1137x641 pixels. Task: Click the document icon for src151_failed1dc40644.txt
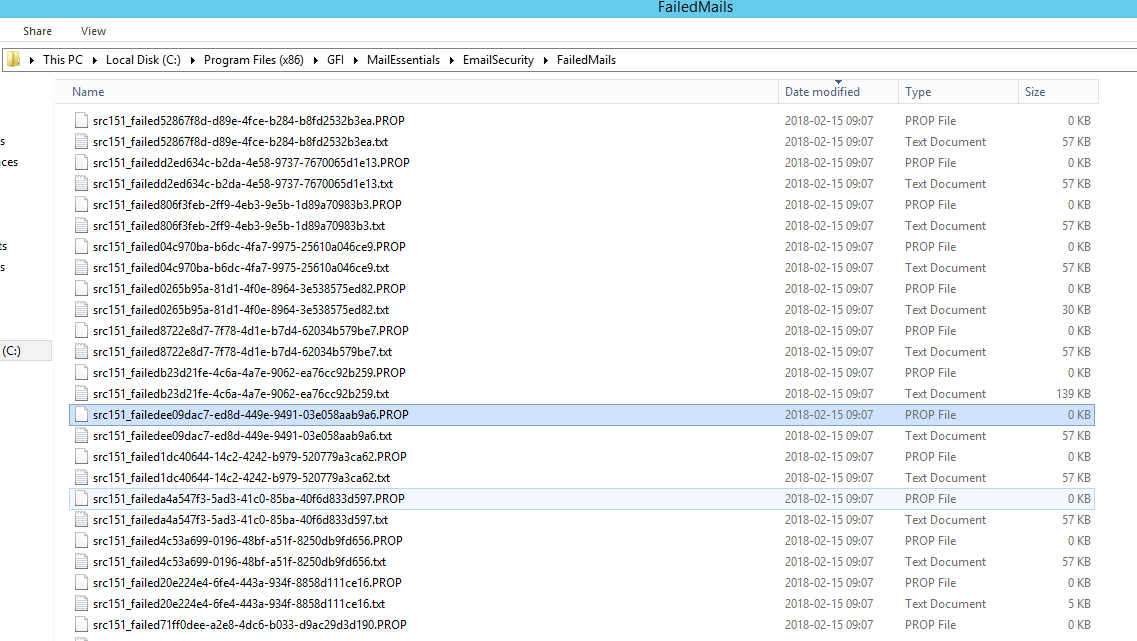pyautogui.click(x=81, y=477)
